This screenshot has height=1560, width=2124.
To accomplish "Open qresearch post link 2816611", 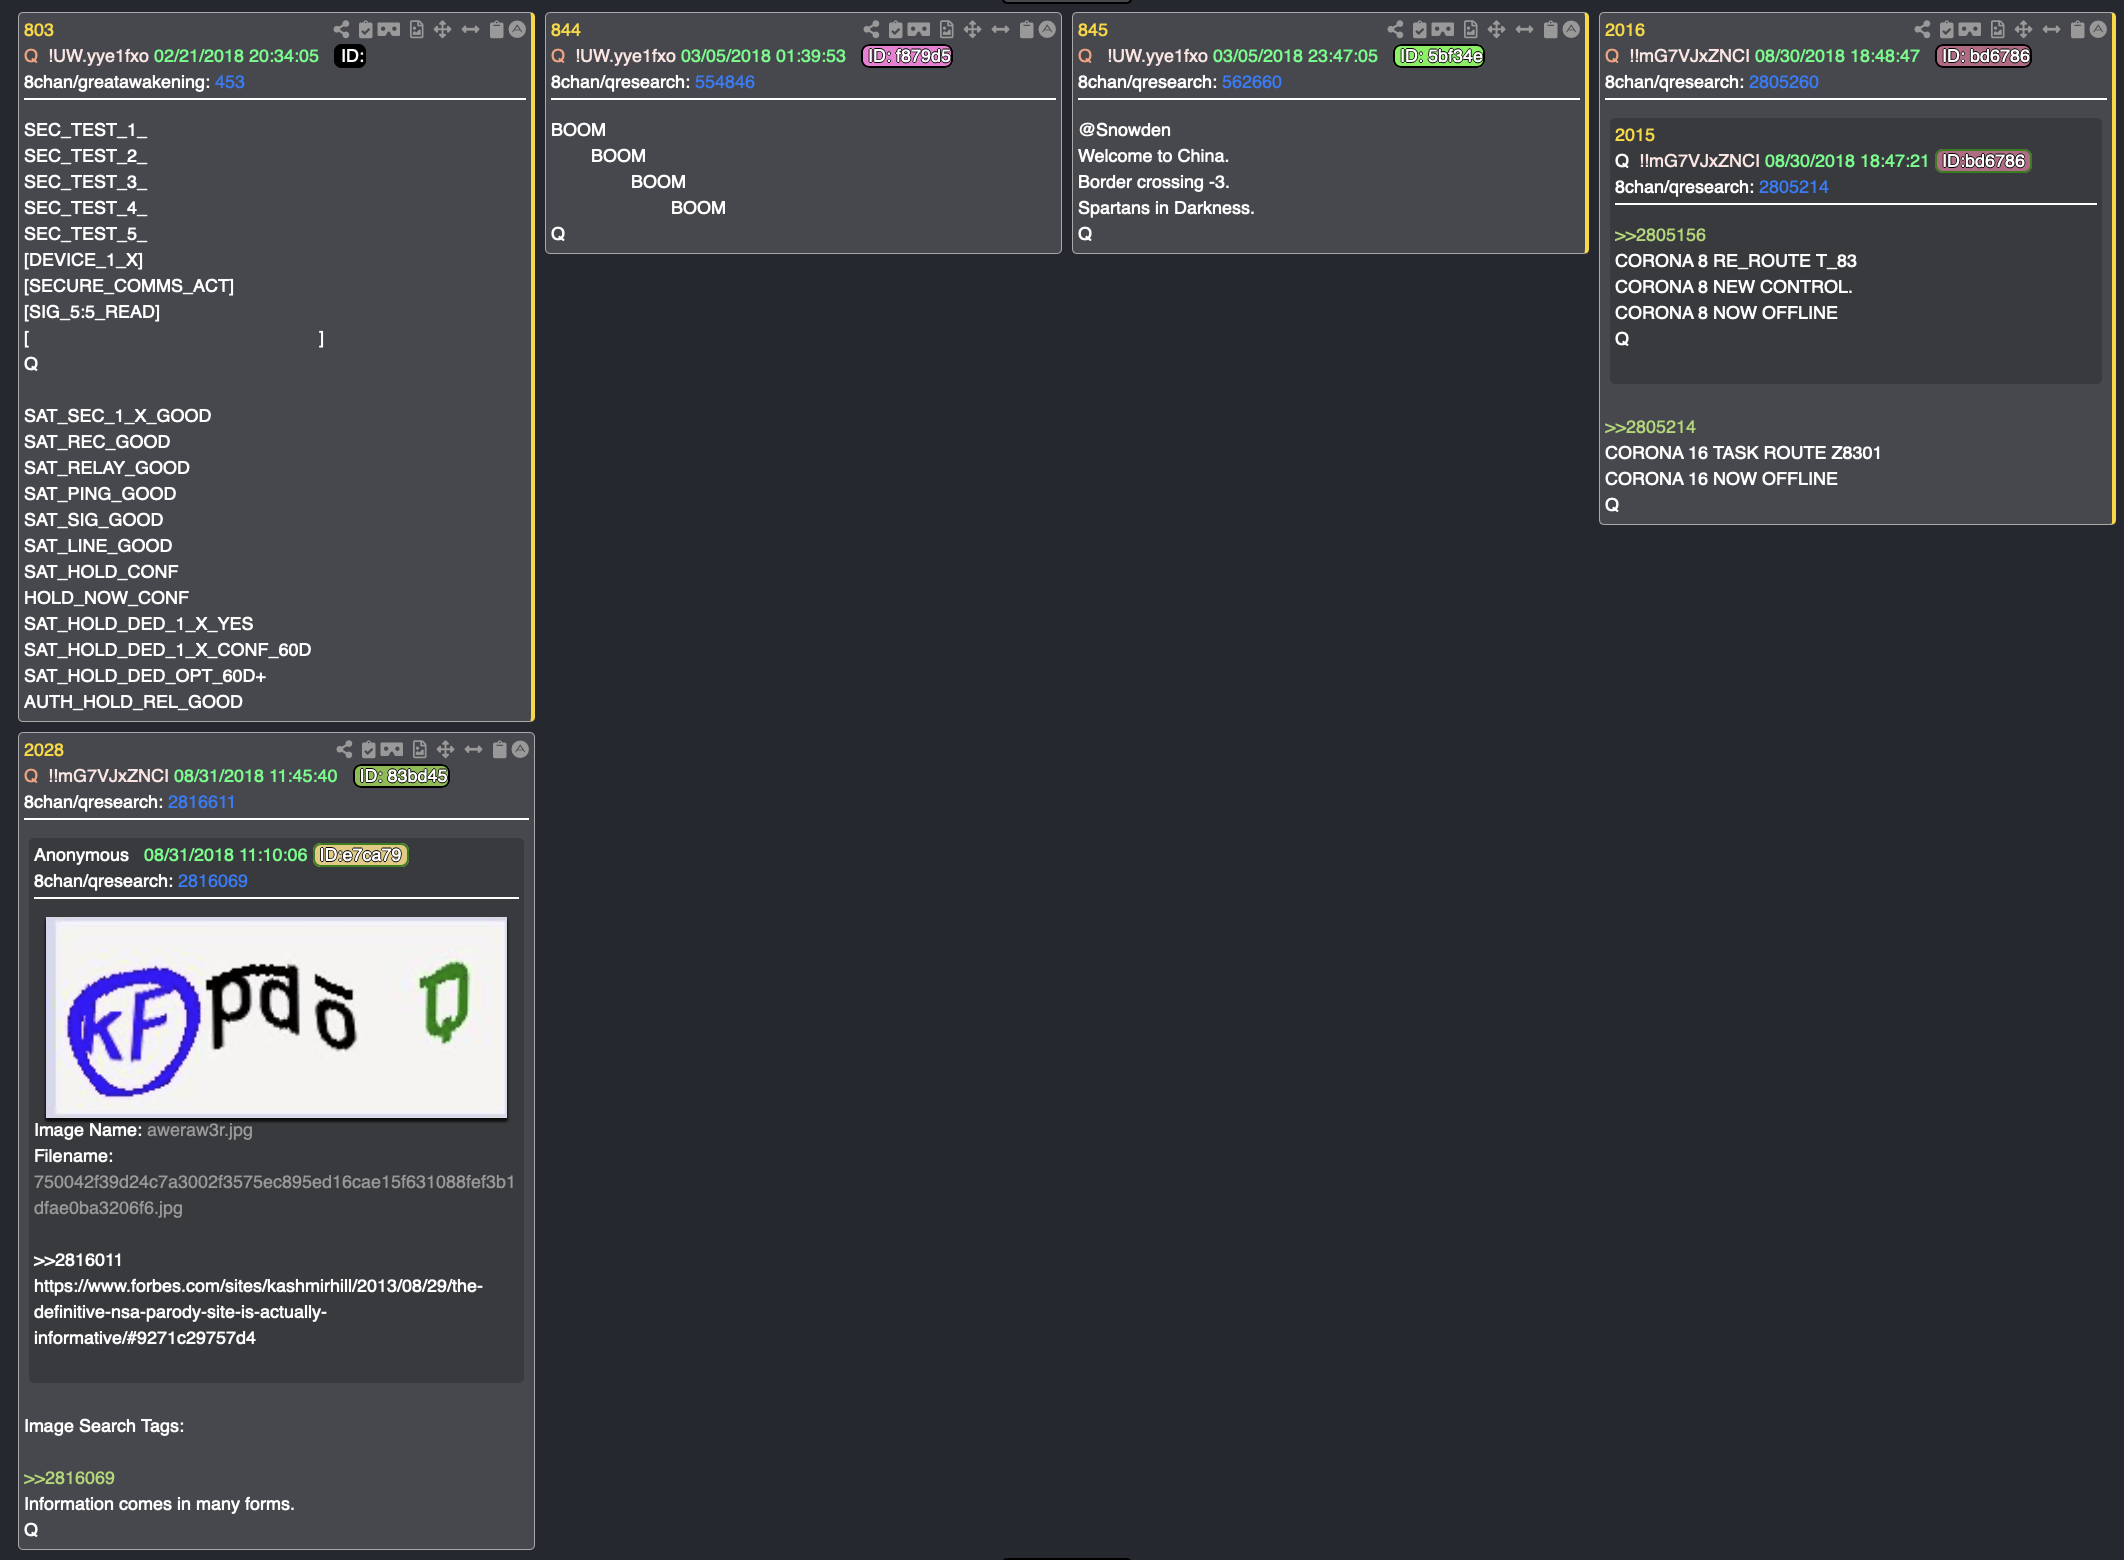I will 201,802.
